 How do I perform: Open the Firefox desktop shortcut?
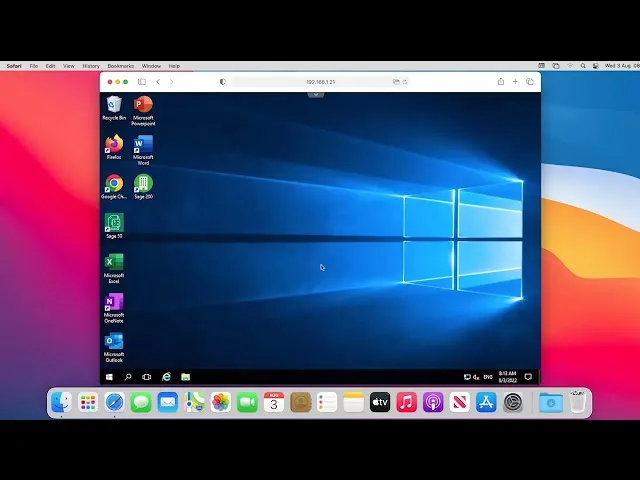tap(114, 144)
